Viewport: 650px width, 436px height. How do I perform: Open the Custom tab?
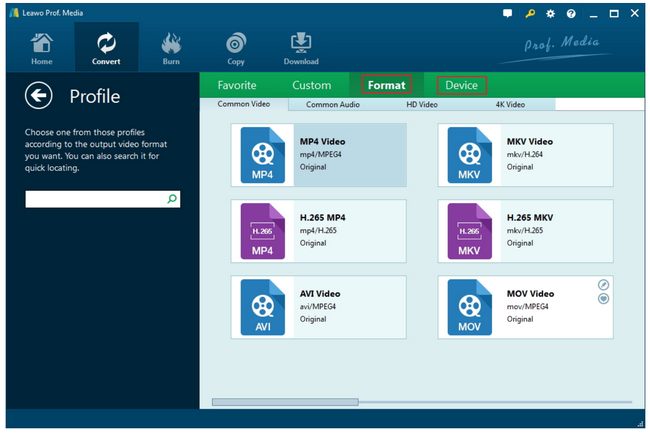click(311, 85)
